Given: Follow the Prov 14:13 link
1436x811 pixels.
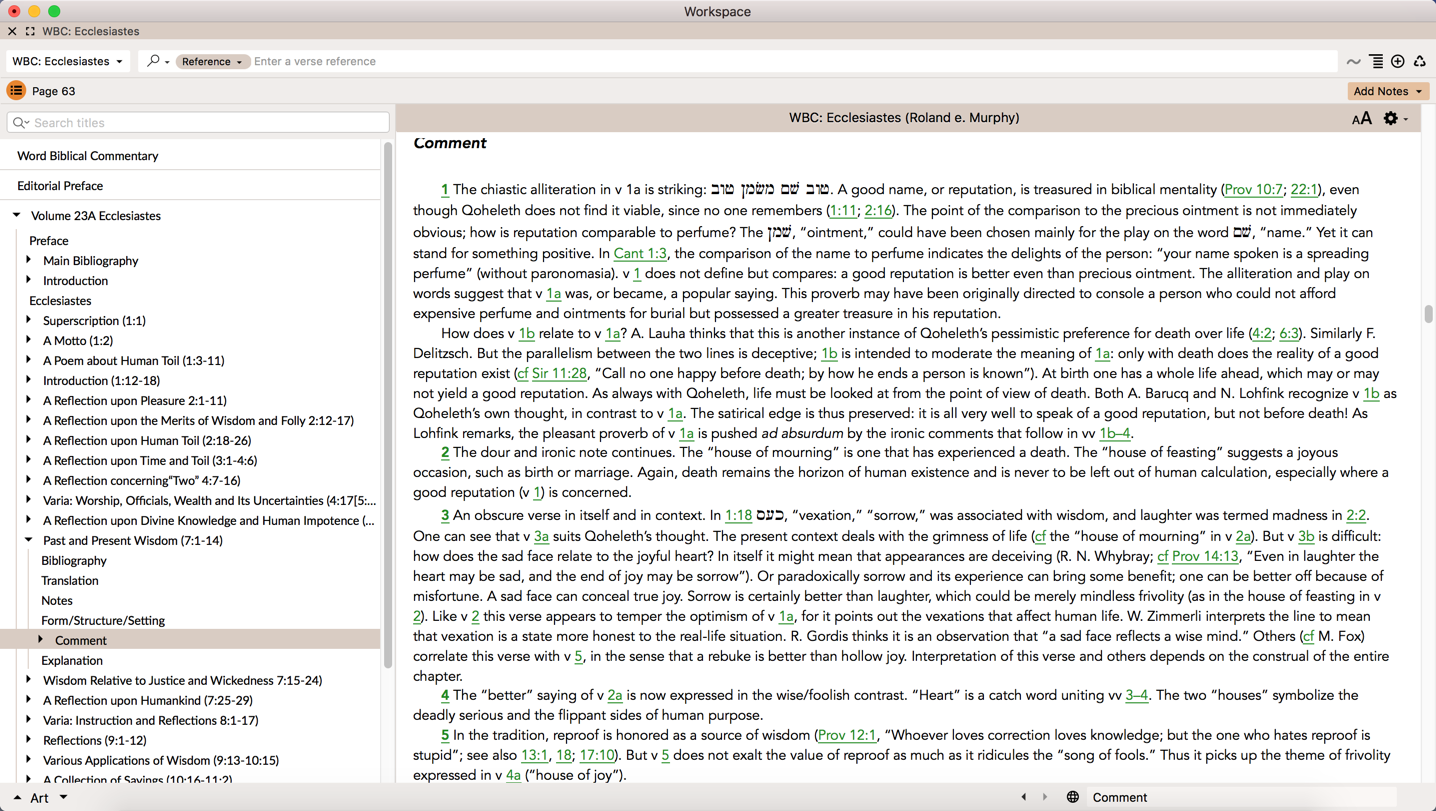Looking at the screenshot, I should coord(1205,556).
